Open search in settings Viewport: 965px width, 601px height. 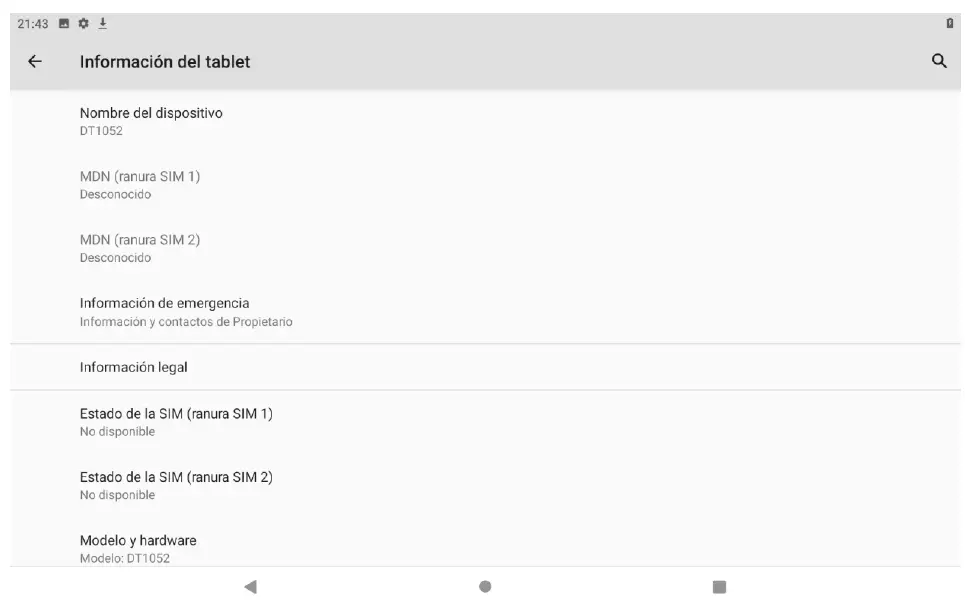[x=937, y=61]
